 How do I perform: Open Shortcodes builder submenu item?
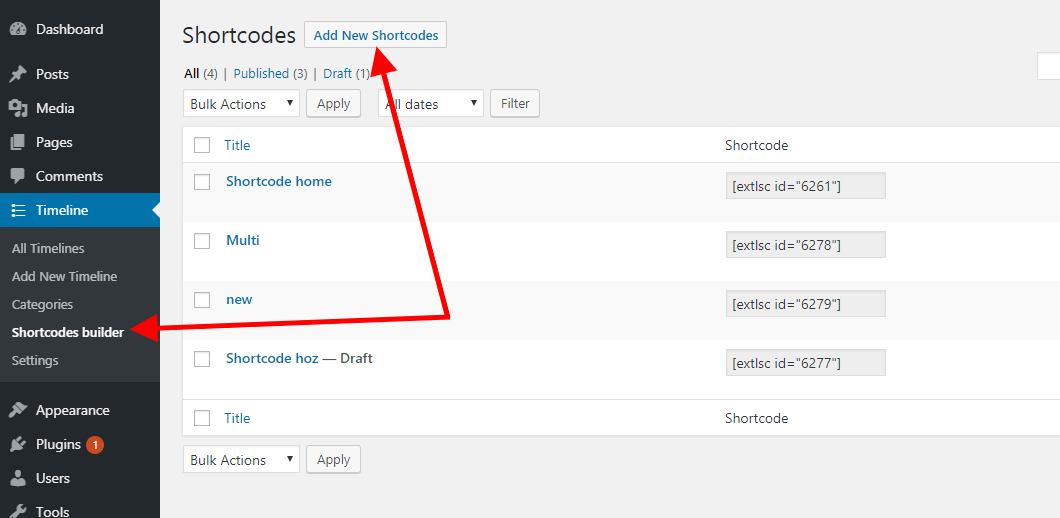[68, 332]
